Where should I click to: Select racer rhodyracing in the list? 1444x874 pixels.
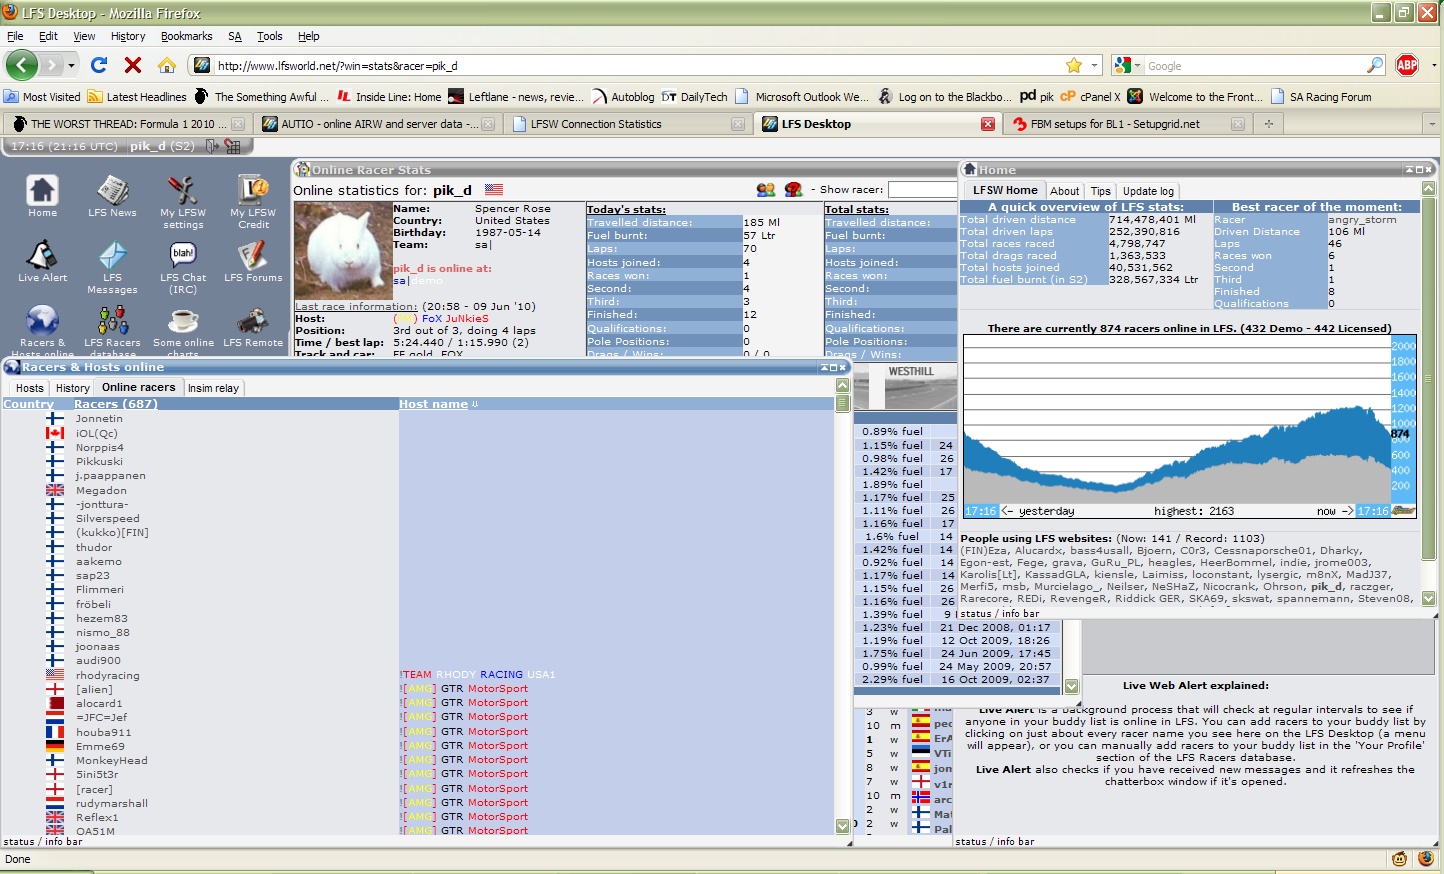point(108,675)
